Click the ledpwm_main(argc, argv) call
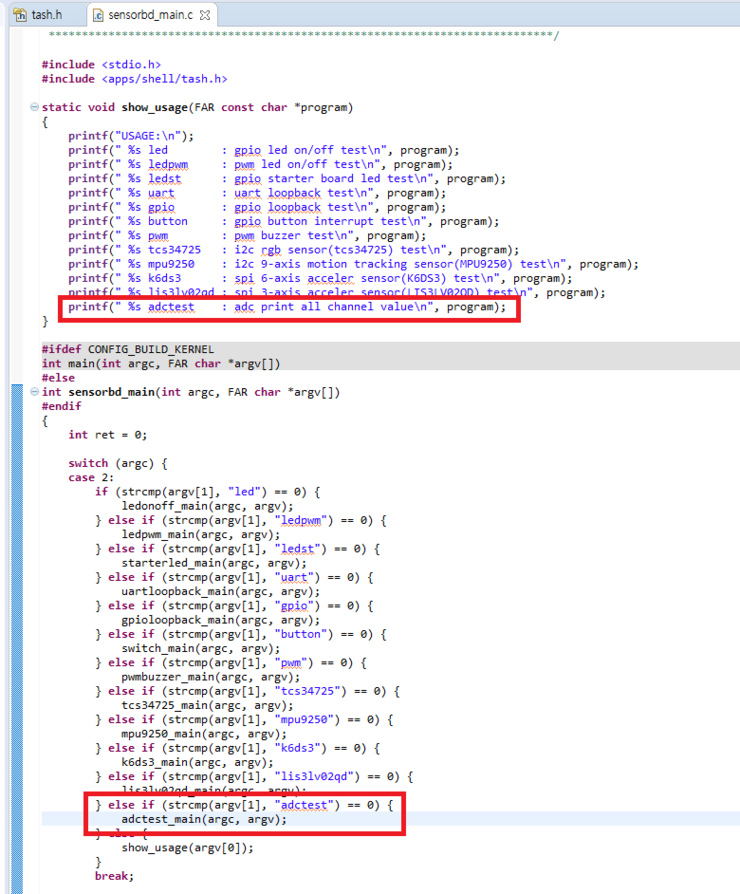Image resolution: width=740 pixels, height=894 pixels. (x=201, y=534)
